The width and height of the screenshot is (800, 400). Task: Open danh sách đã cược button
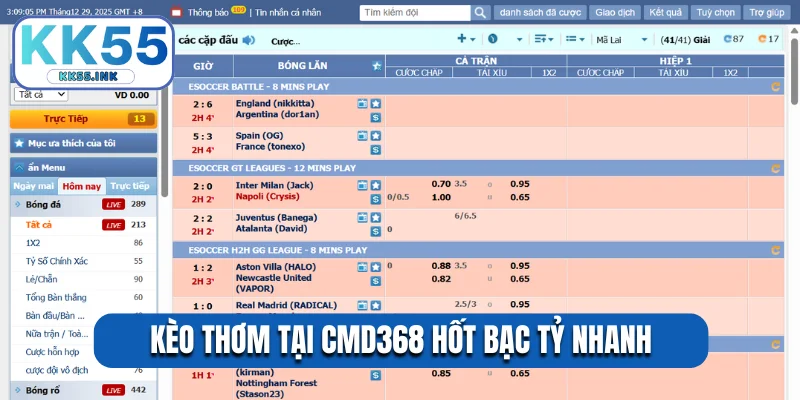pos(540,13)
